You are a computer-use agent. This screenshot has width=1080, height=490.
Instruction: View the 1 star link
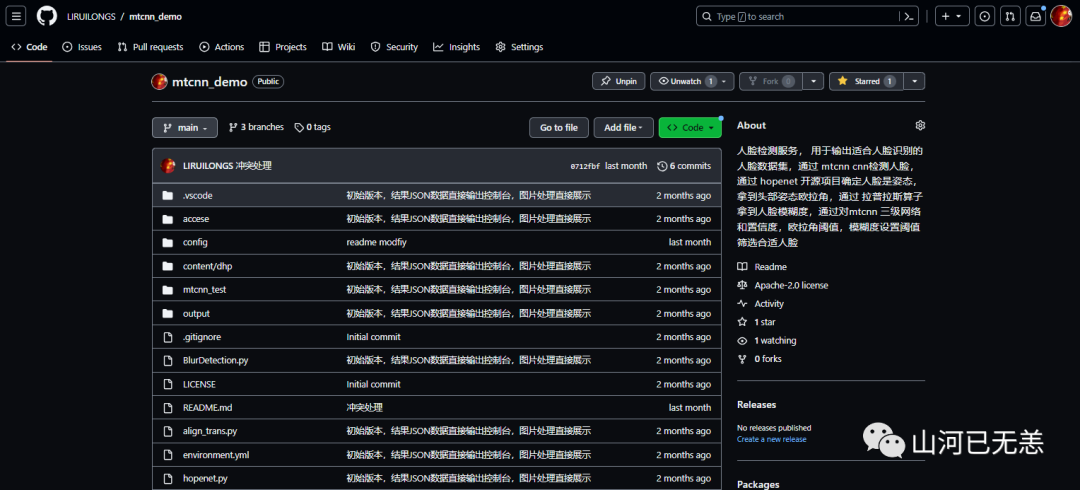[756, 322]
